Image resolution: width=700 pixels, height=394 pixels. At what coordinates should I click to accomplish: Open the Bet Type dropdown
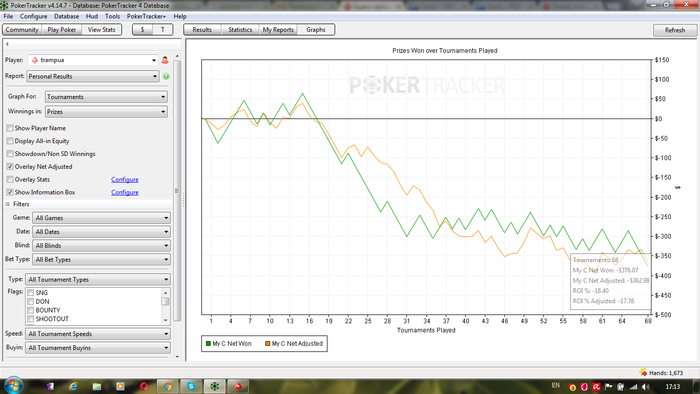101,259
